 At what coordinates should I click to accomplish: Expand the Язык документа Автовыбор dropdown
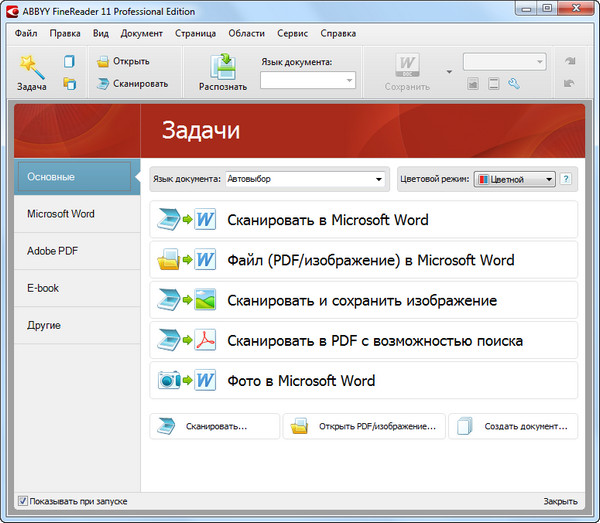[379, 180]
